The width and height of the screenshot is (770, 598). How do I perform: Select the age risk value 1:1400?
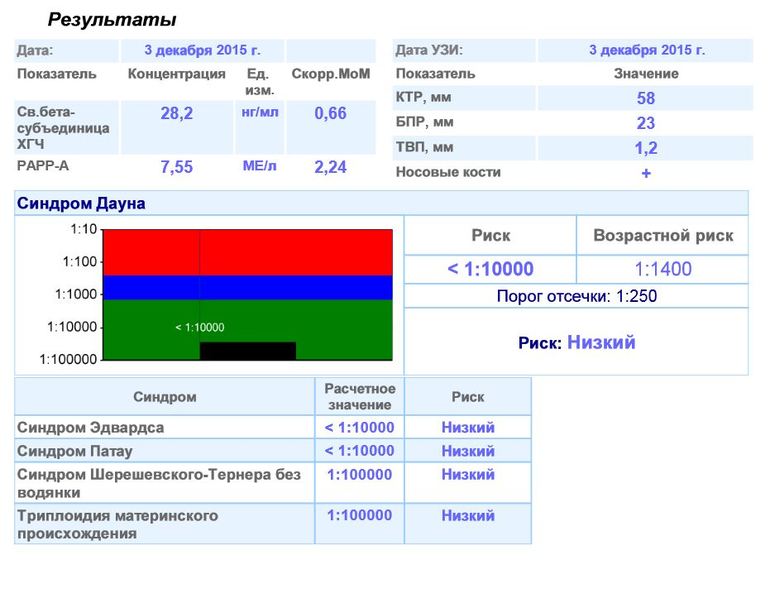[662, 268]
